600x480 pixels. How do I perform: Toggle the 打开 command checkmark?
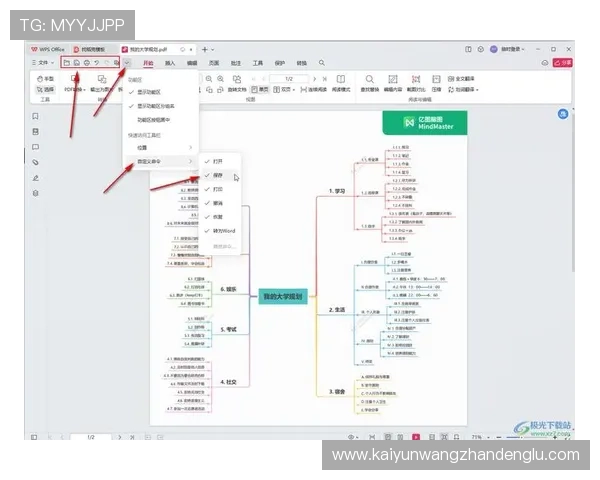(218, 160)
